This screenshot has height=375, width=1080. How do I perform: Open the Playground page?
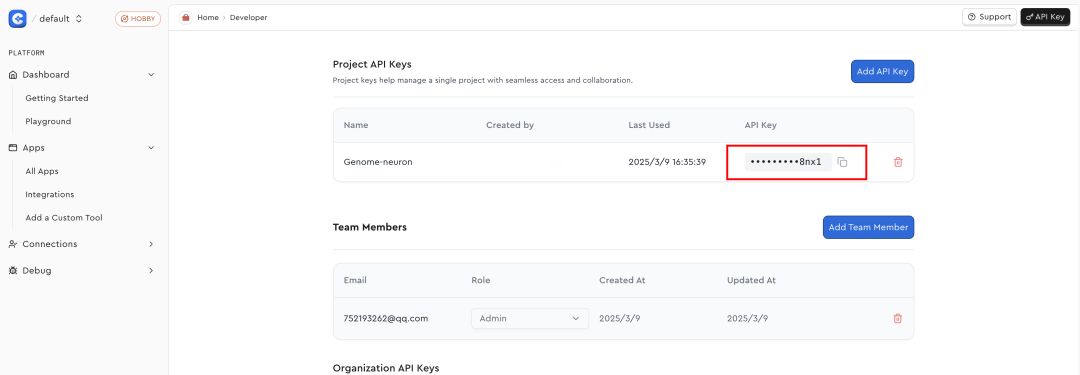tap(48, 121)
